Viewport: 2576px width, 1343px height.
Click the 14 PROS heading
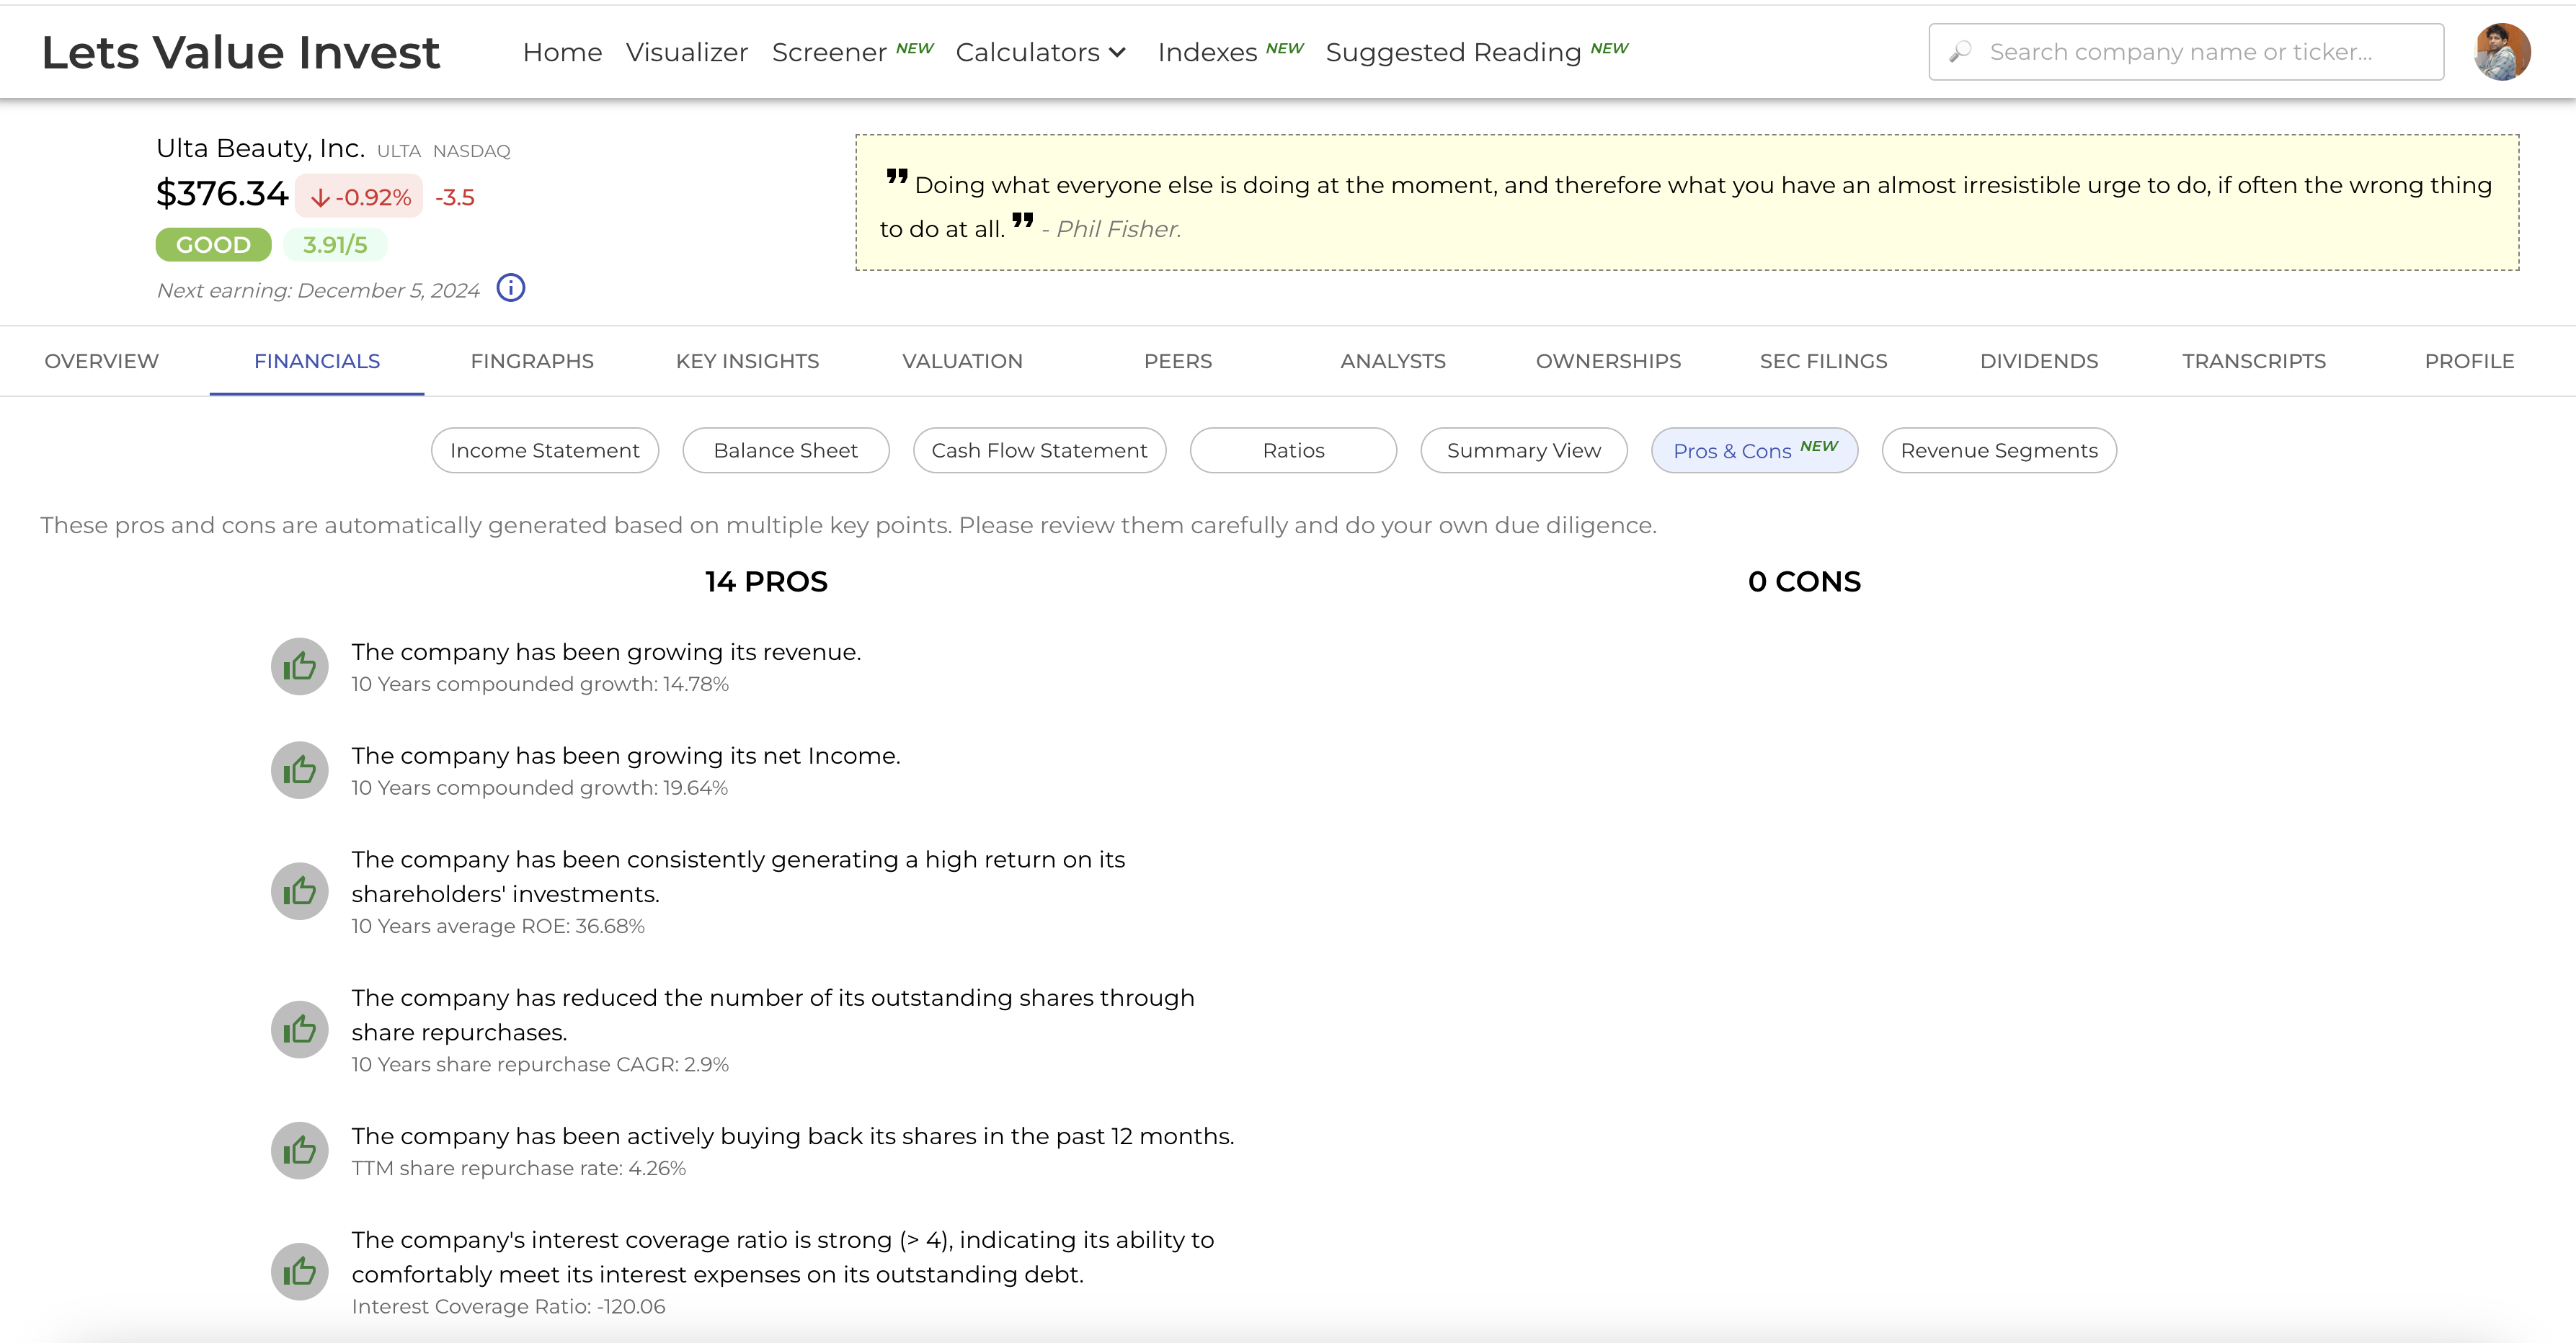coord(766,582)
